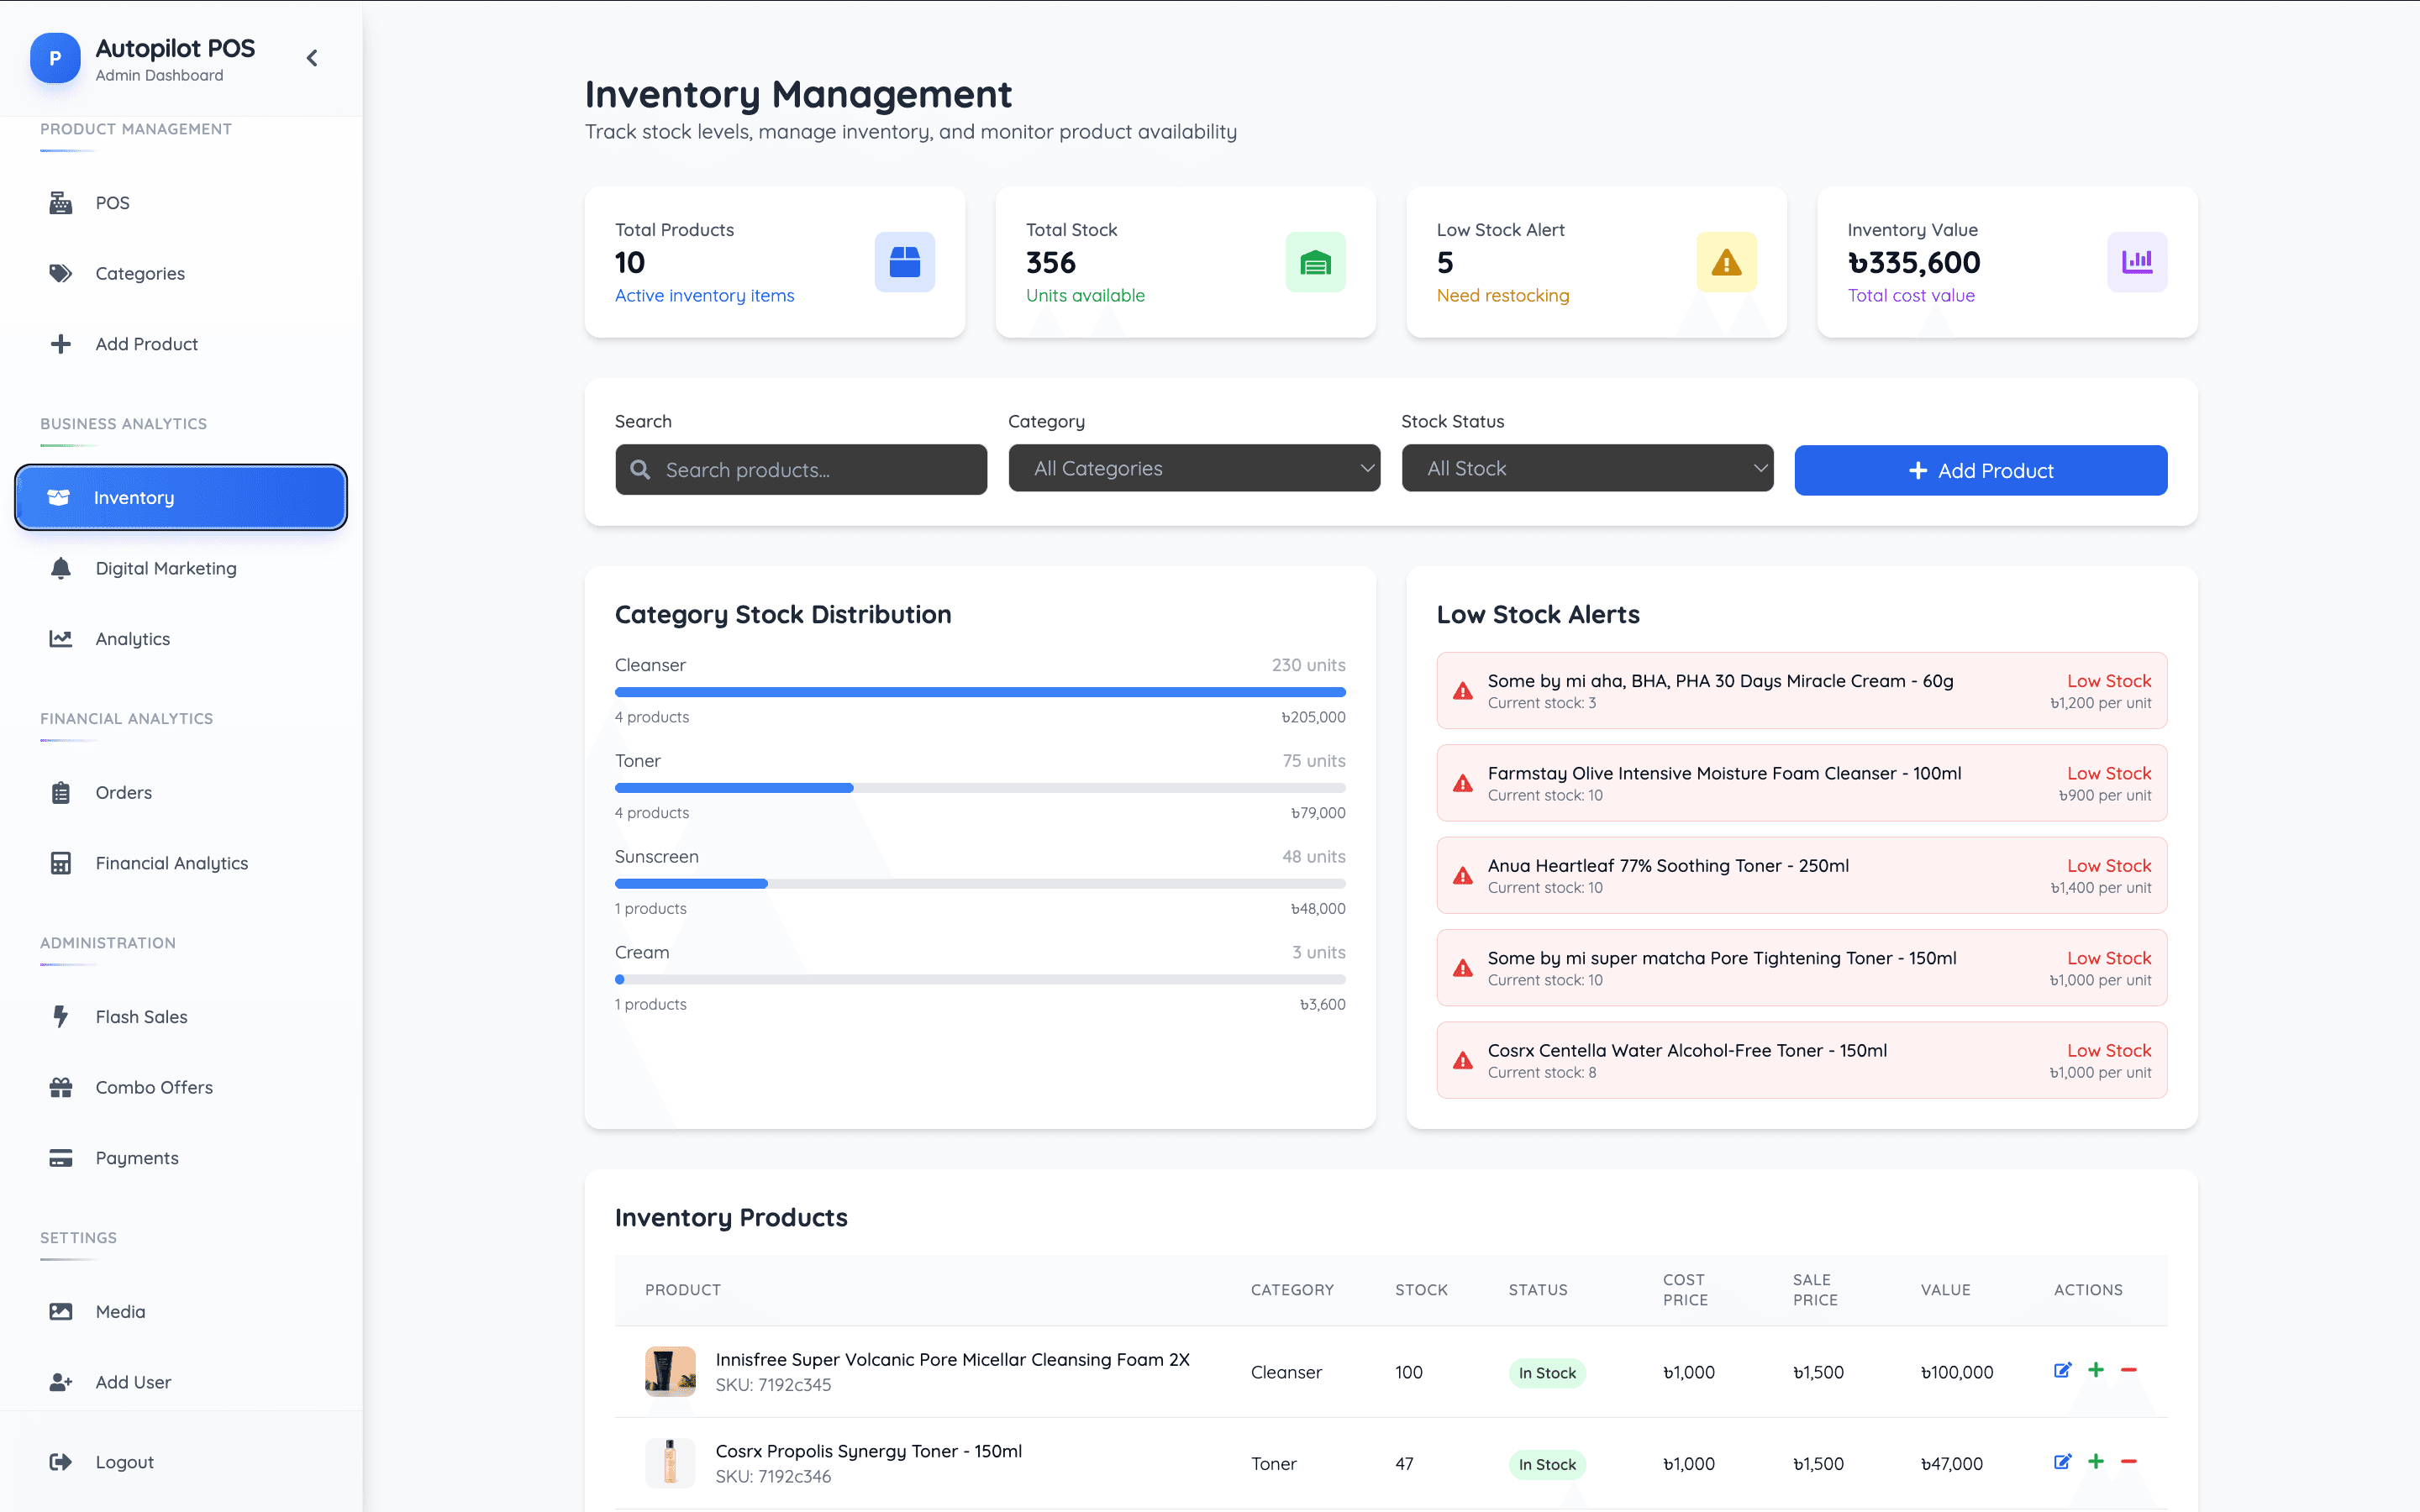The height and width of the screenshot is (1512, 2420).
Task: Click the 'Active inventory items' link text
Action: pos(704,295)
